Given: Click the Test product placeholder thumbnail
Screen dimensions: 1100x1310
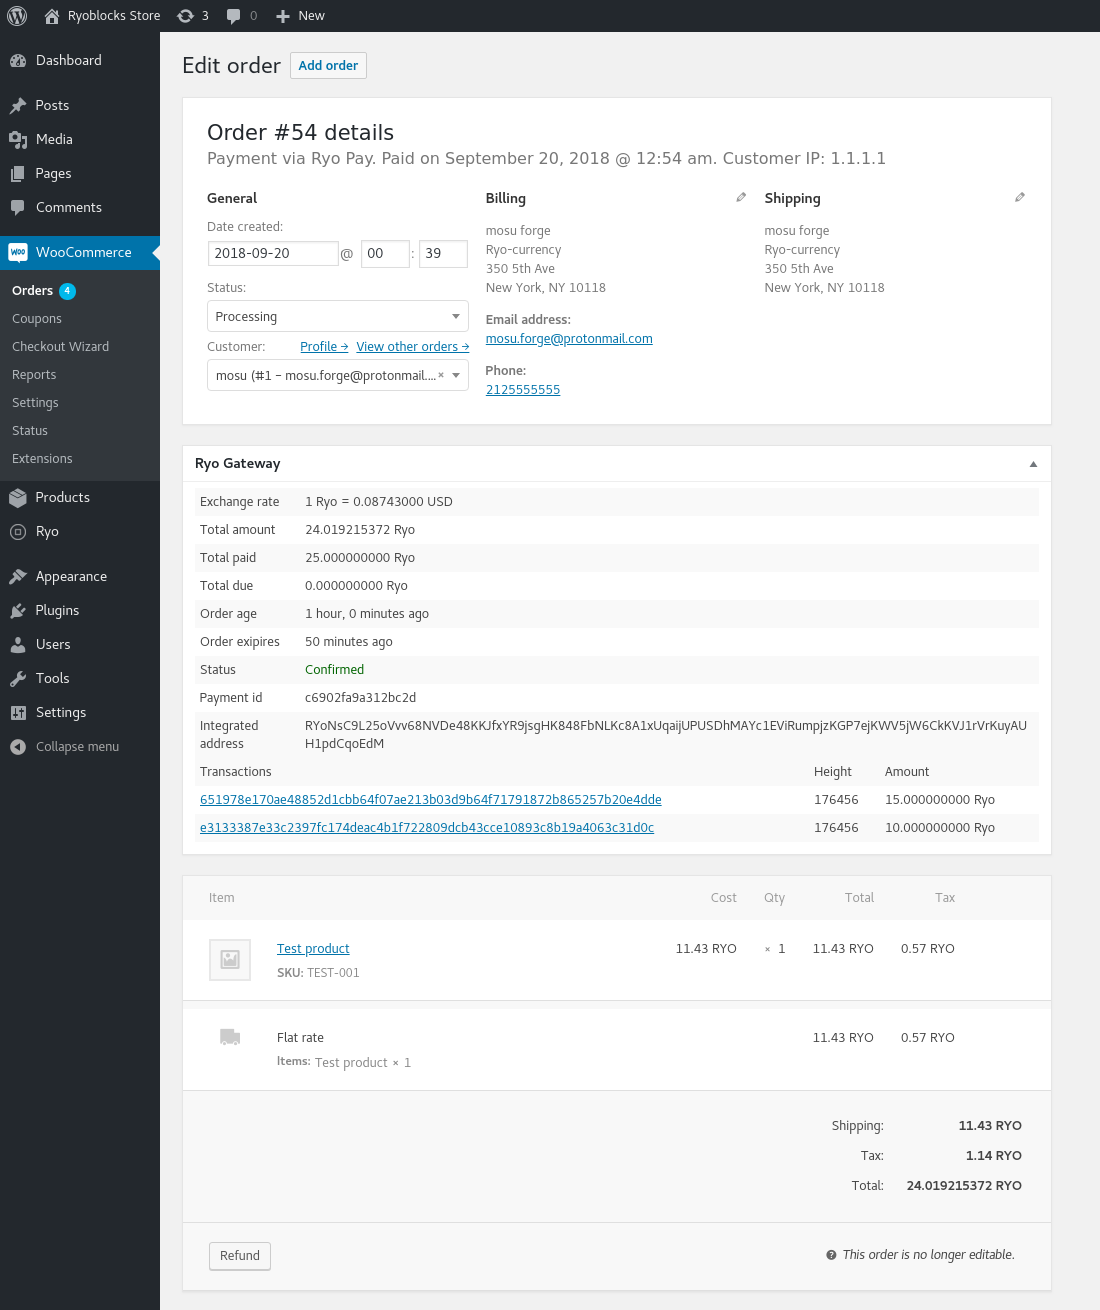Looking at the screenshot, I should pos(230,959).
